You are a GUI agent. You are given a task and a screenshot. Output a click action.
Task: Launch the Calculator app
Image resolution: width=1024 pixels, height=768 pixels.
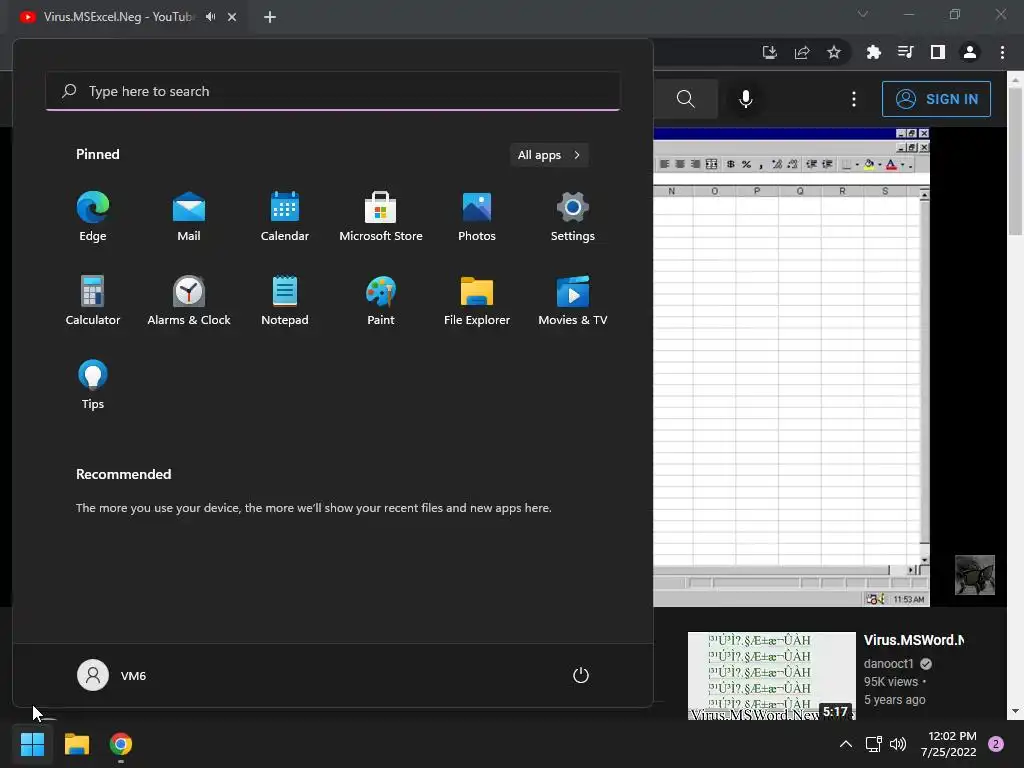point(93,301)
